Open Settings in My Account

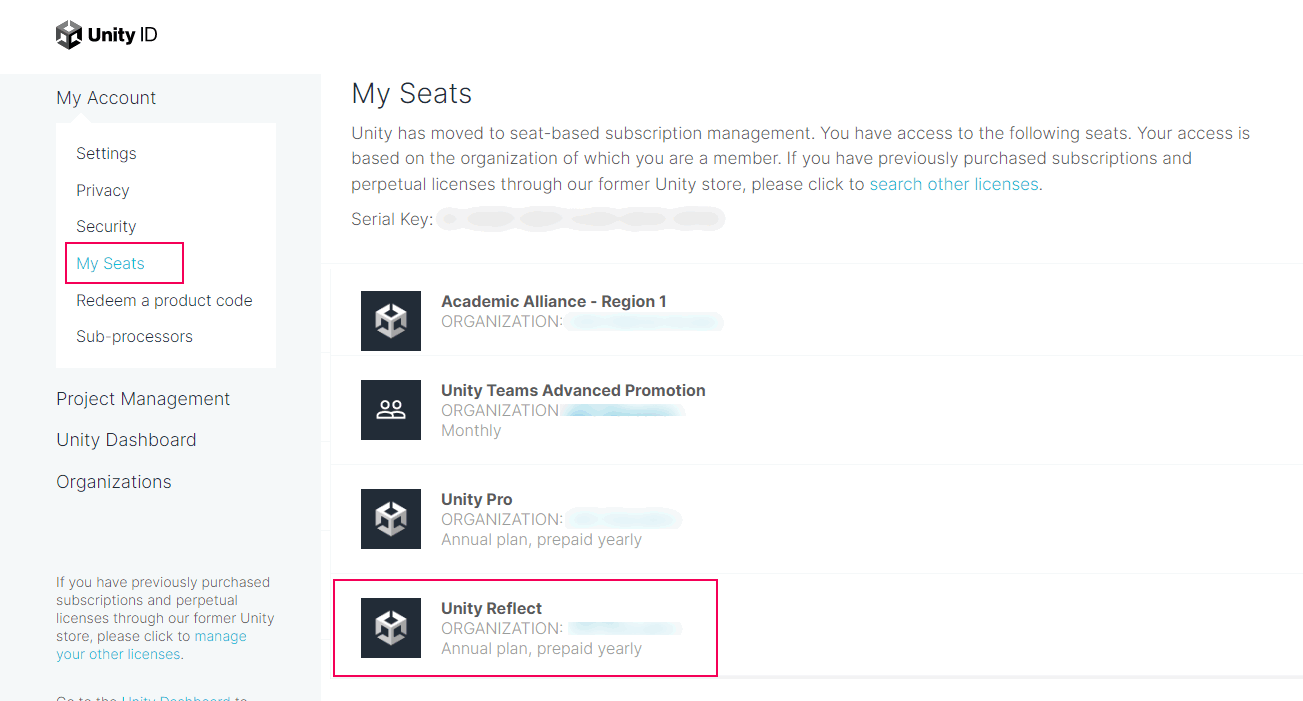106,153
